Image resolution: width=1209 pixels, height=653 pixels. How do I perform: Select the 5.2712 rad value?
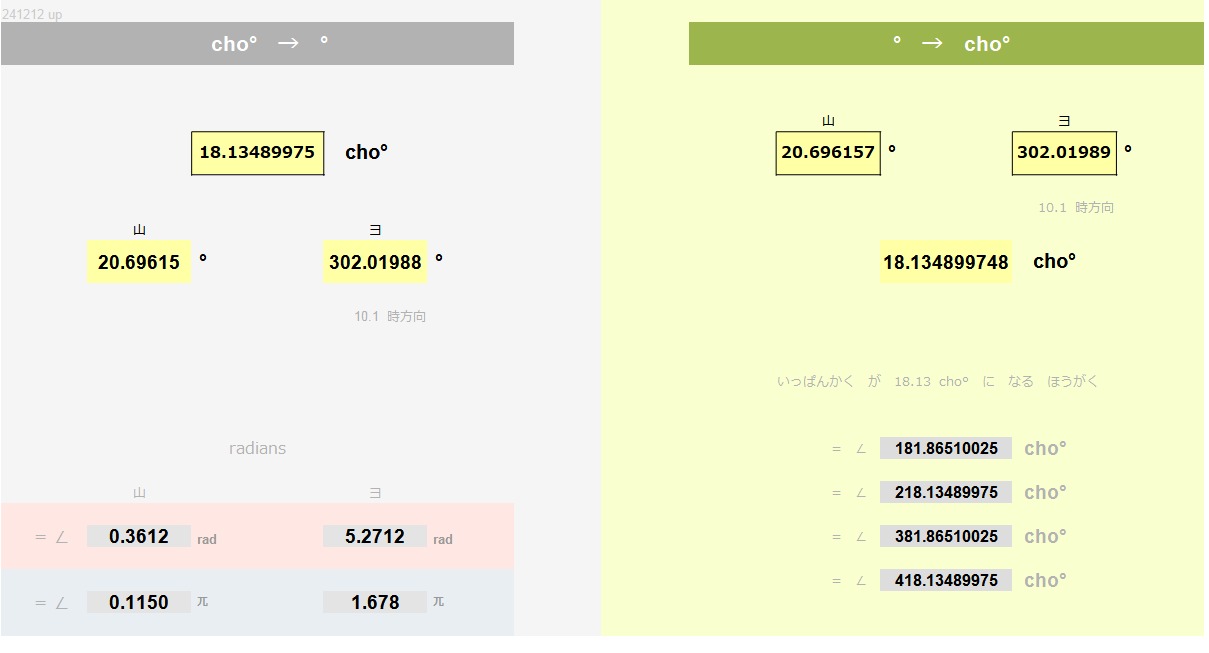(375, 537)
